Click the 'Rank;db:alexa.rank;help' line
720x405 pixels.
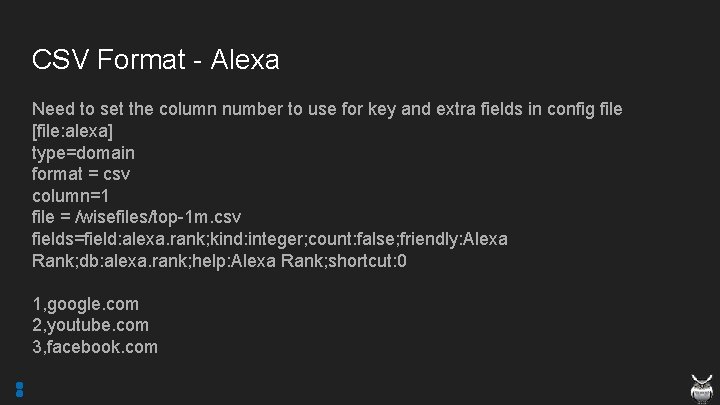219,261
